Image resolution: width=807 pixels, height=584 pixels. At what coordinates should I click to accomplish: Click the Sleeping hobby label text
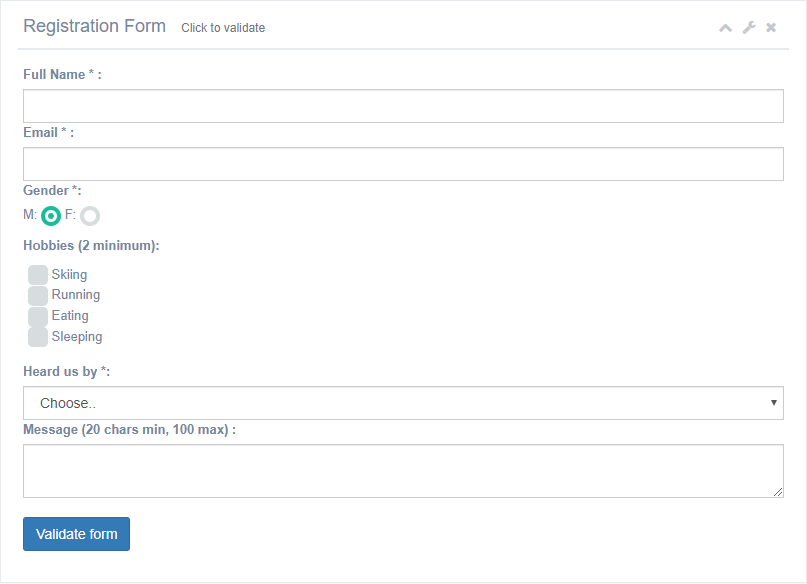click(77, 337)
